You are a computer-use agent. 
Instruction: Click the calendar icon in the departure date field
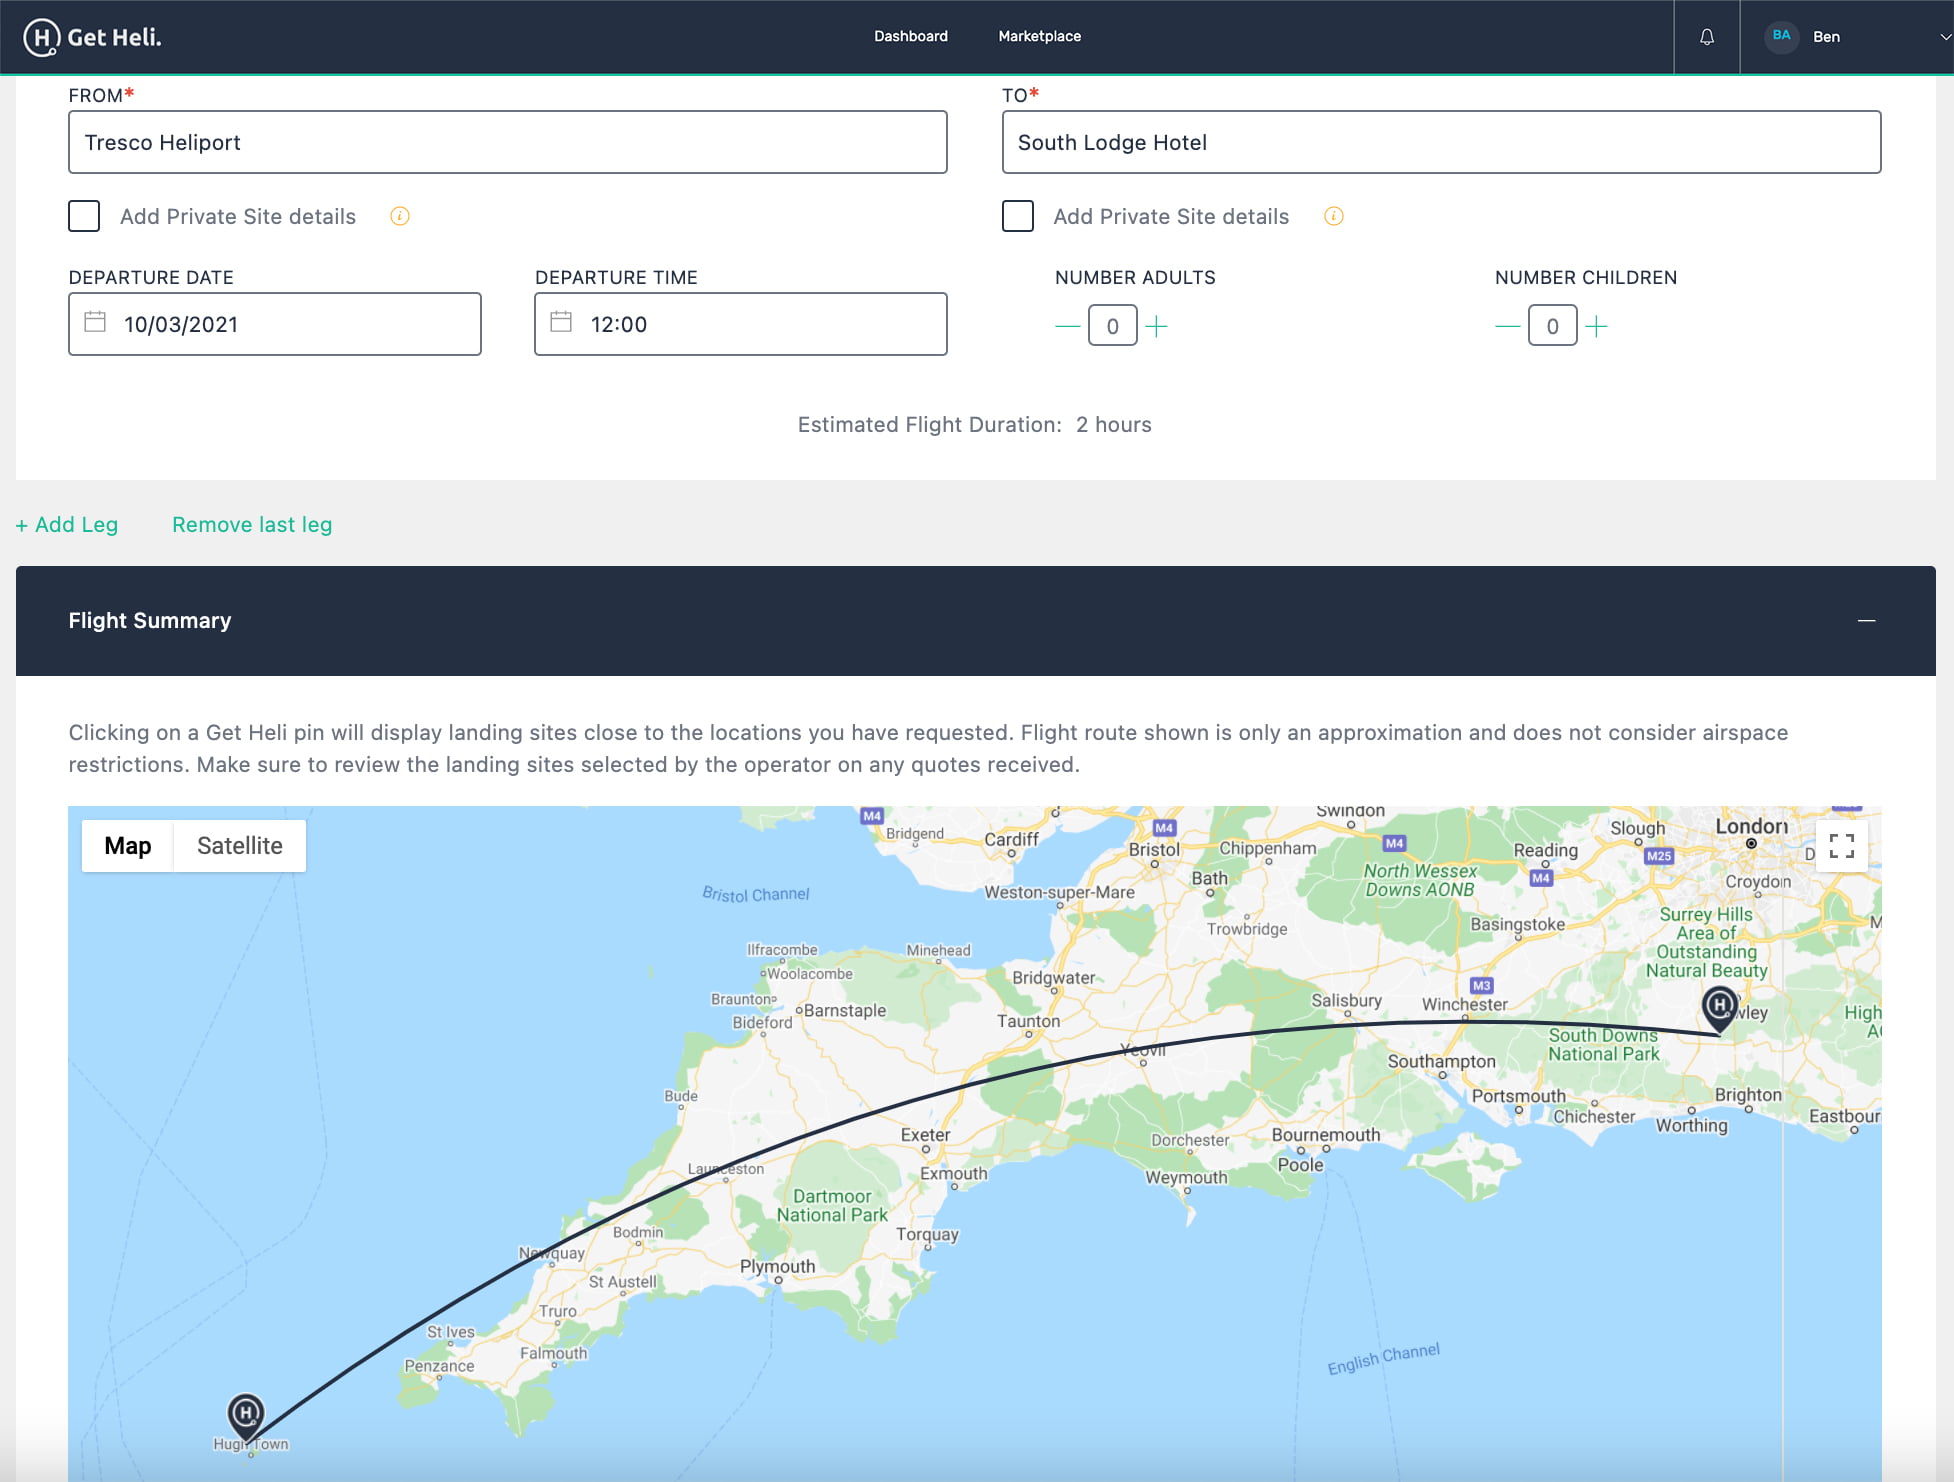95,323
